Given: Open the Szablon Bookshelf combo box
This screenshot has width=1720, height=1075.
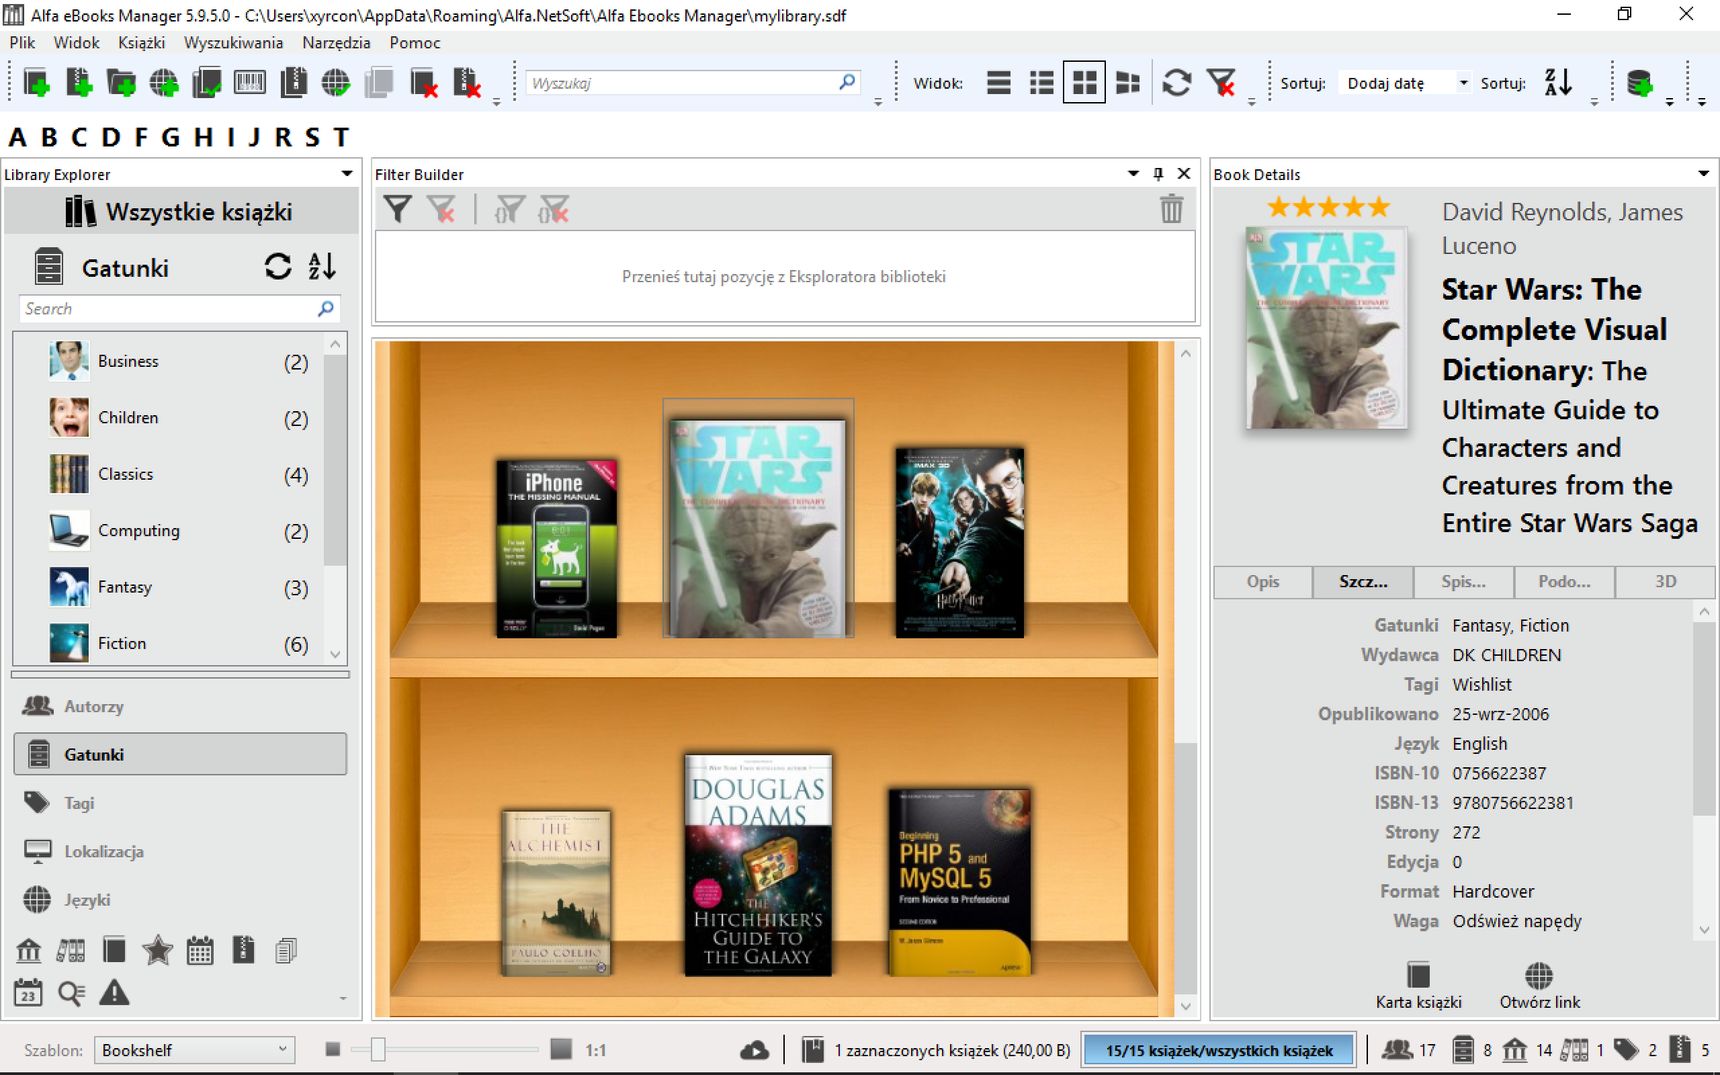Looking at the screenshot, I should pyautogui.click(x=194, y=1050).
